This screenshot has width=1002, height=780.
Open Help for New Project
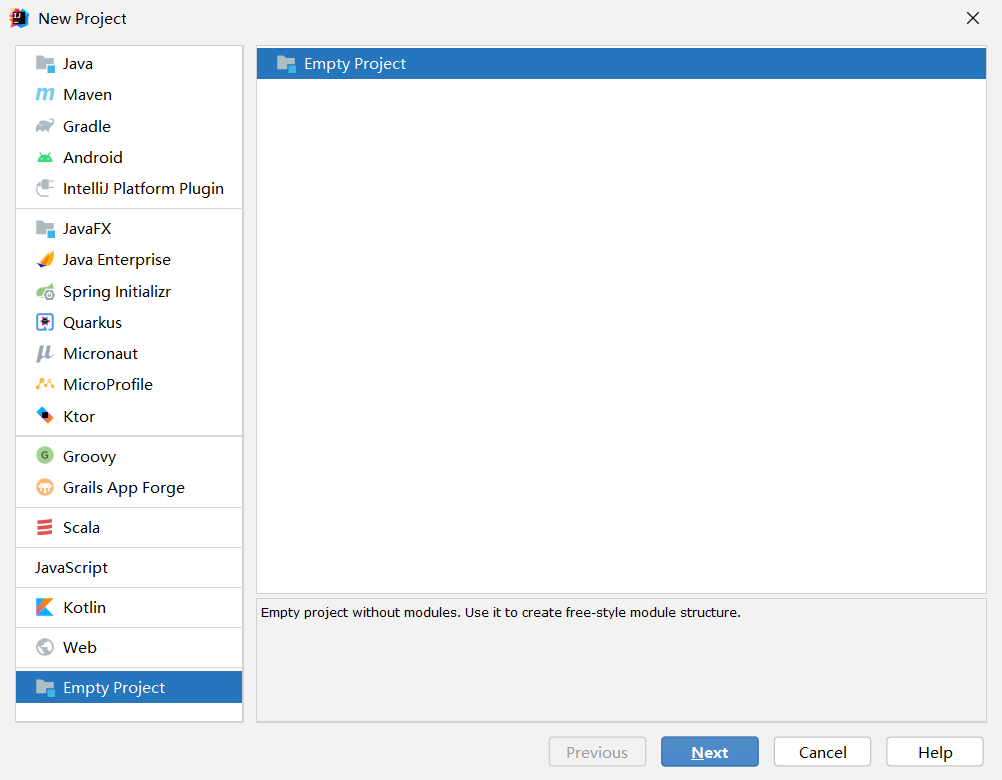point(935,751)
